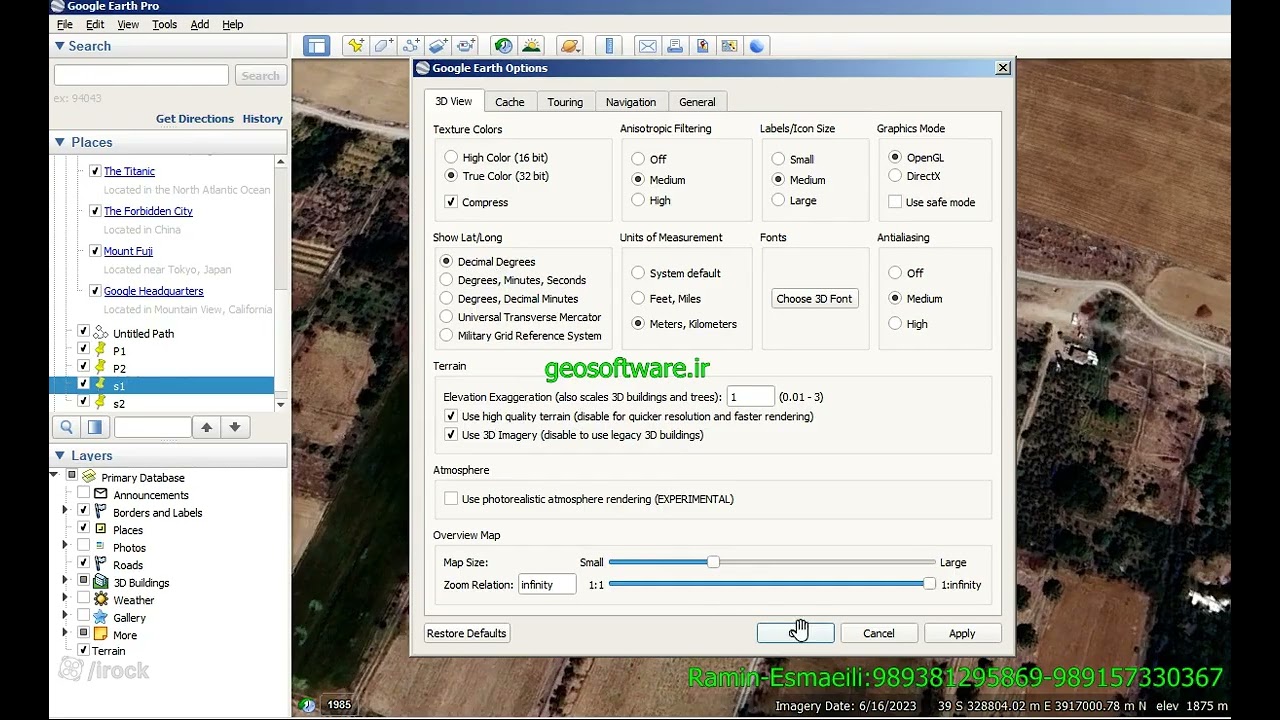Adjust the Zoom Relation slider handle
This screenshot has height=720, width=1280.
(929, 584)
